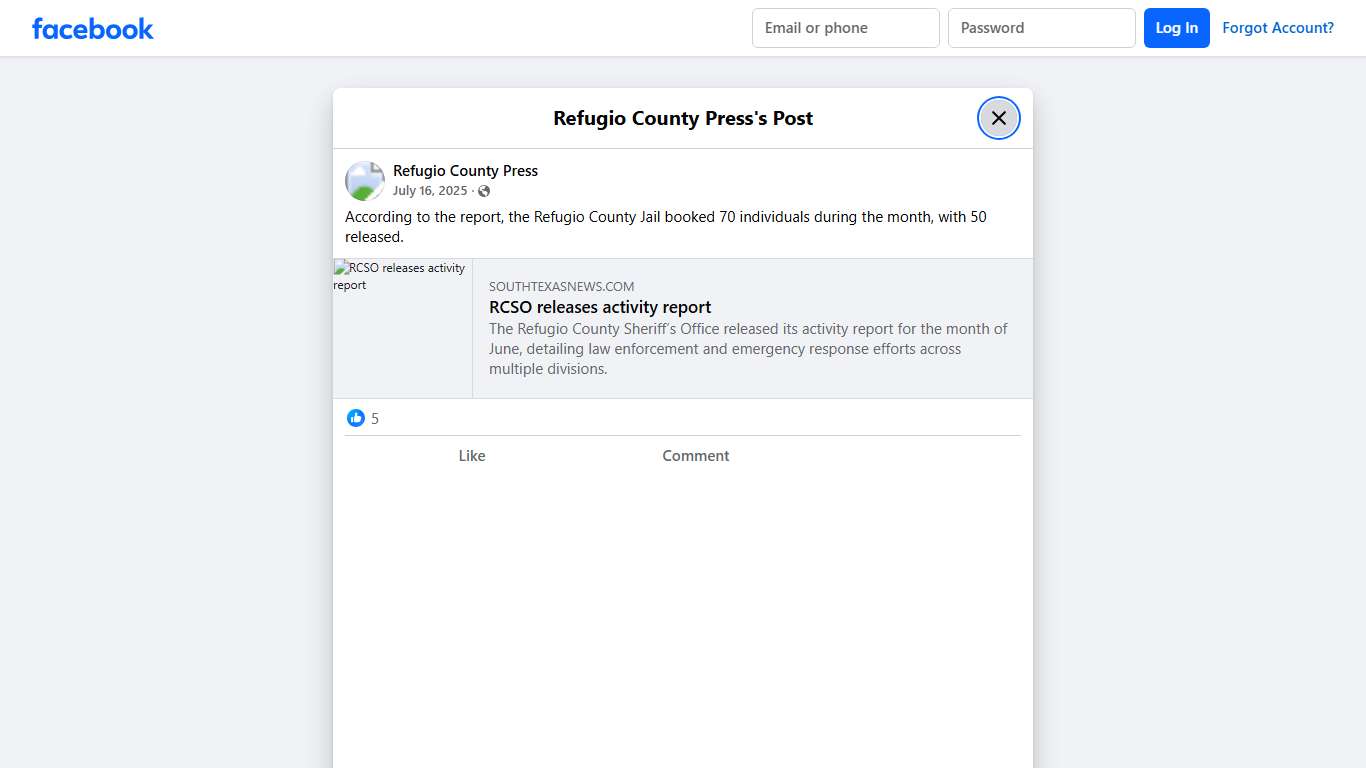
Task: Open the RCSO releases activity report article title
Action: pos(600,307)
